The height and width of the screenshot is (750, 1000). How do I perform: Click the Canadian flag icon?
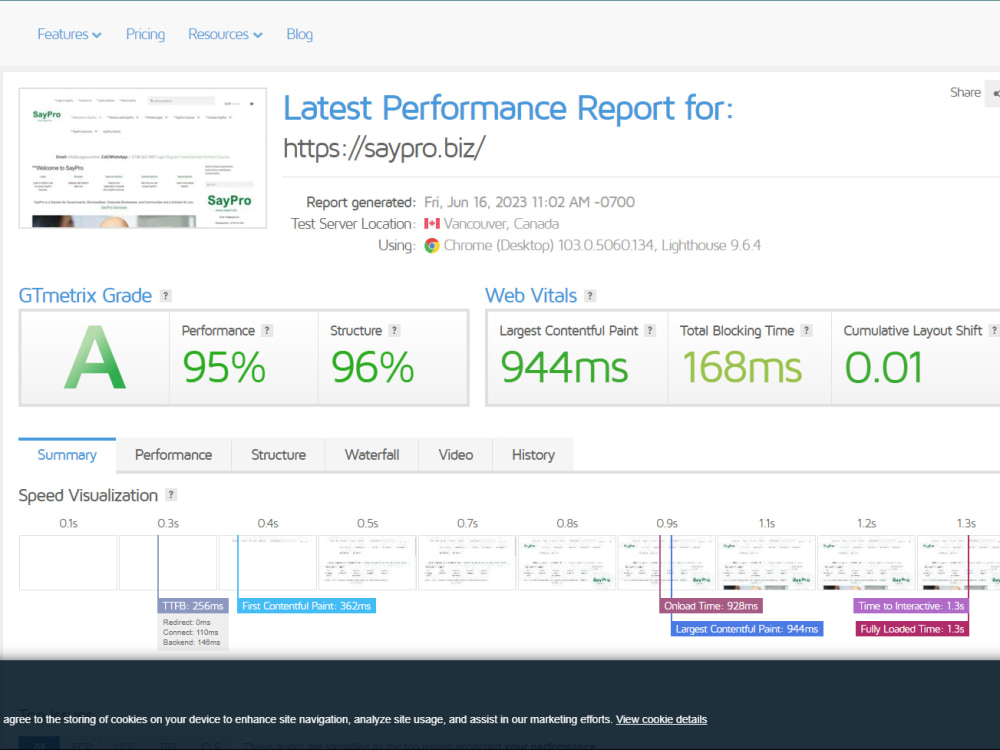coord(432,224)
